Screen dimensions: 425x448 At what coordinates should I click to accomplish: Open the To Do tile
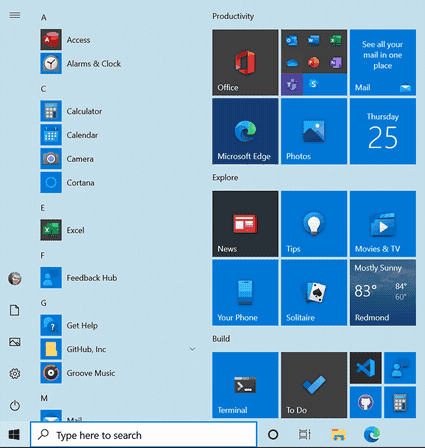314,385
